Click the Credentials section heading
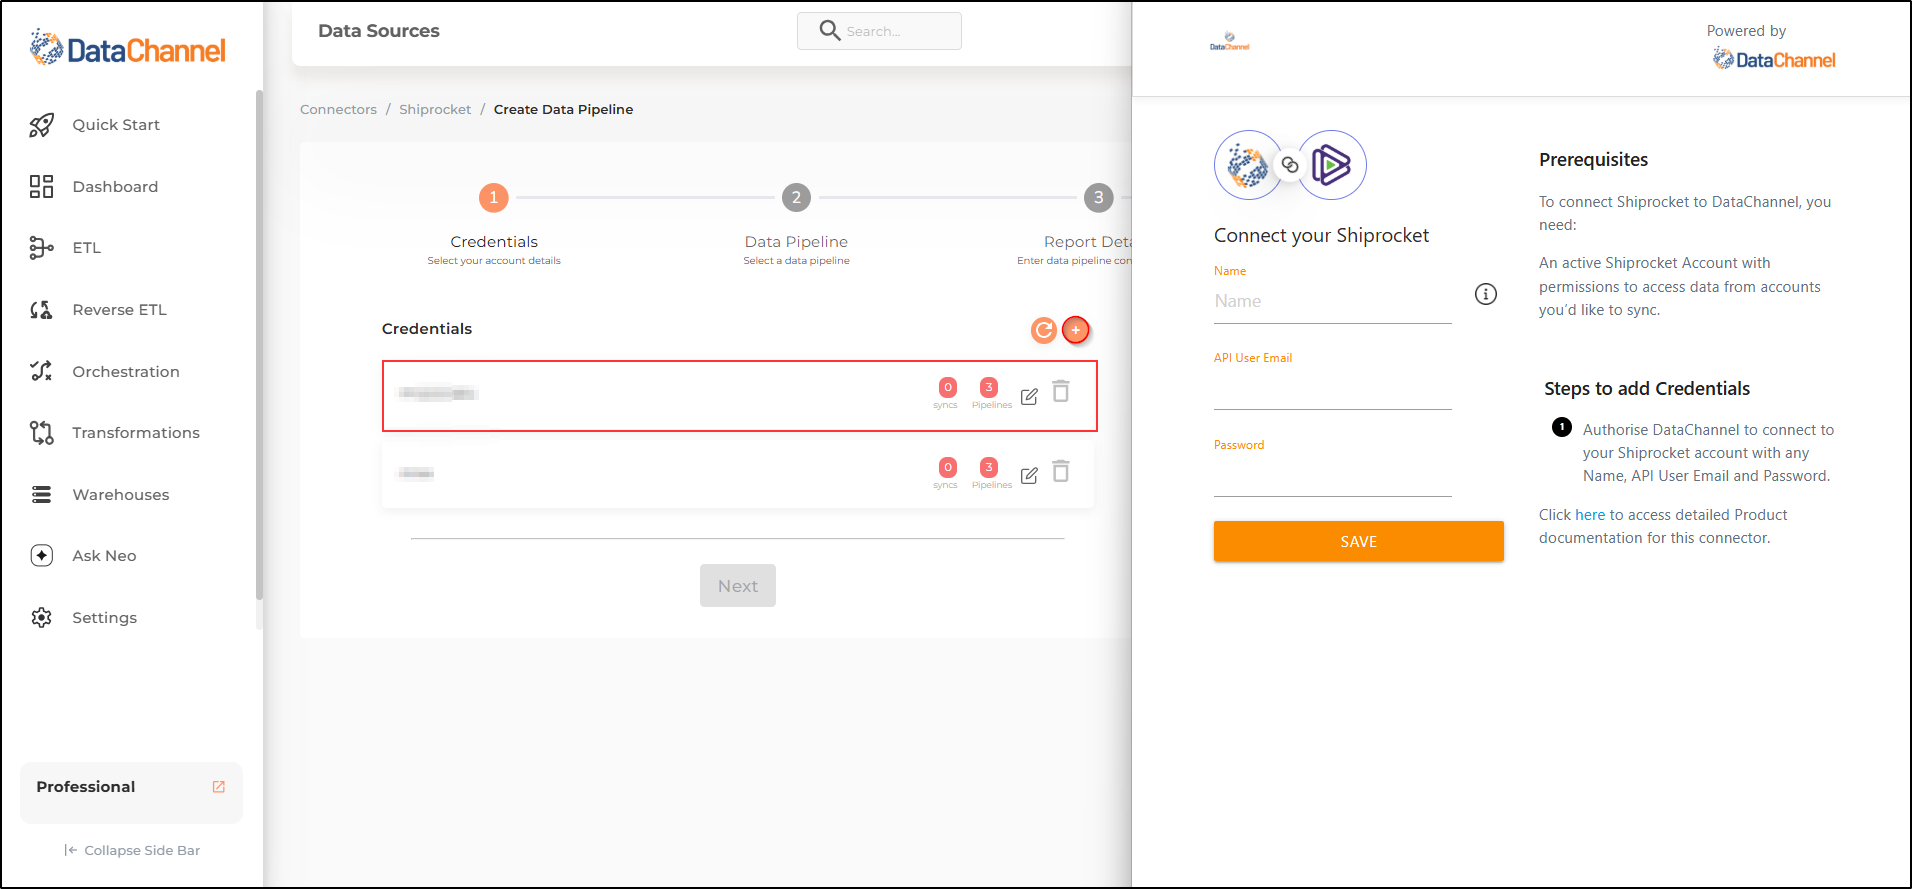 tap(427, 329)
